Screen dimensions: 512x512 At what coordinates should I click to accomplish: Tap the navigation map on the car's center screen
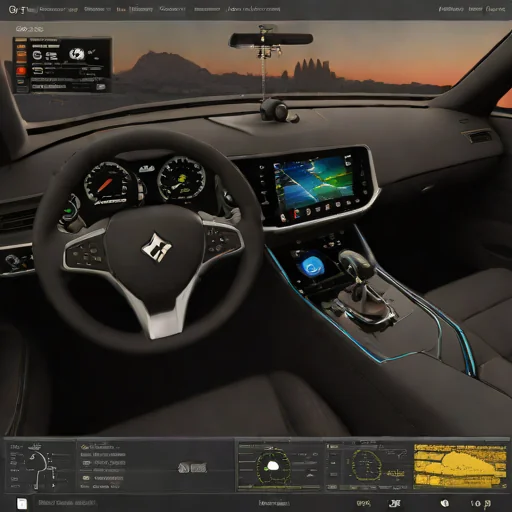[313, 182]
